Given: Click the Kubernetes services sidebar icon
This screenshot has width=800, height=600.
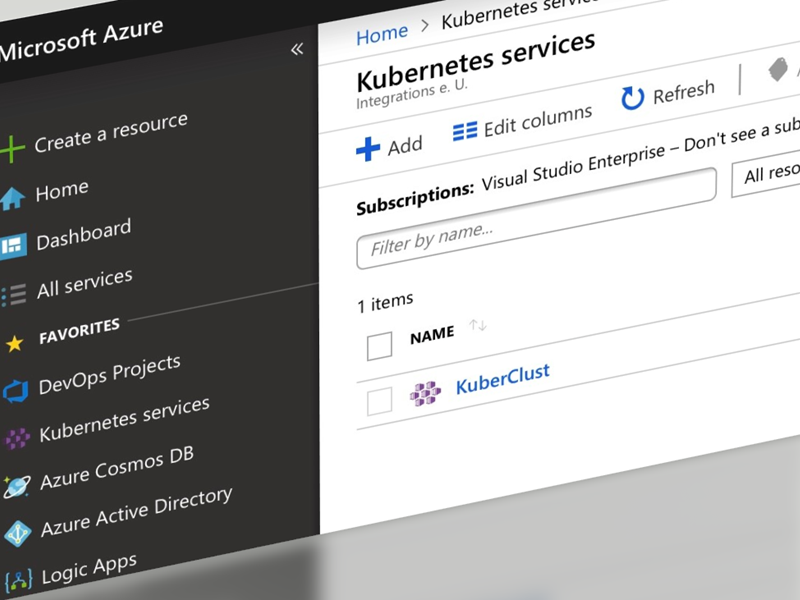Looking at the screenshot, I should click(17, 438).
